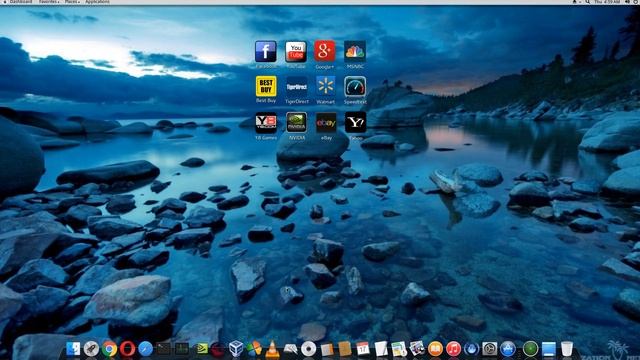Image resolution: width=640 pixels, height=360 pixels.
Task: Open the Walmart desktop shortcut
Action: coord(326,87)
